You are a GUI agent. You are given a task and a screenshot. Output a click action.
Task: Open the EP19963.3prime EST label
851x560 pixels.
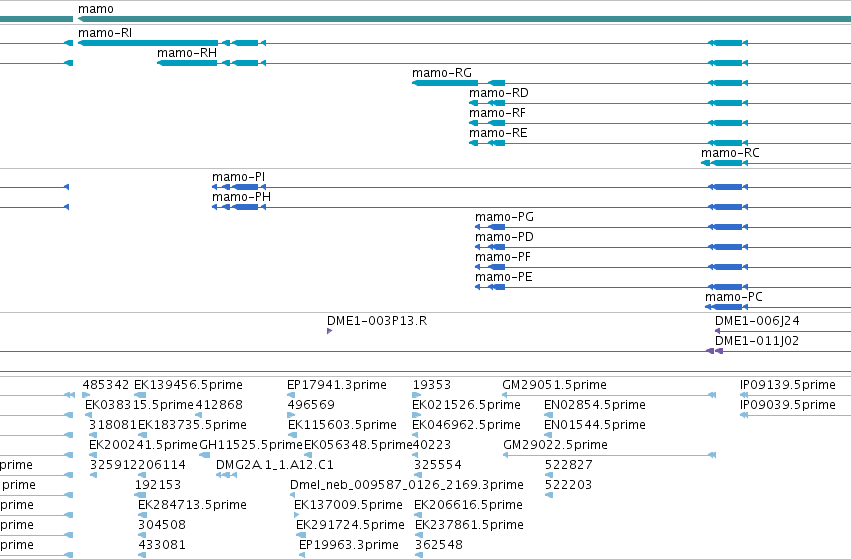click(x=349, y=545)
